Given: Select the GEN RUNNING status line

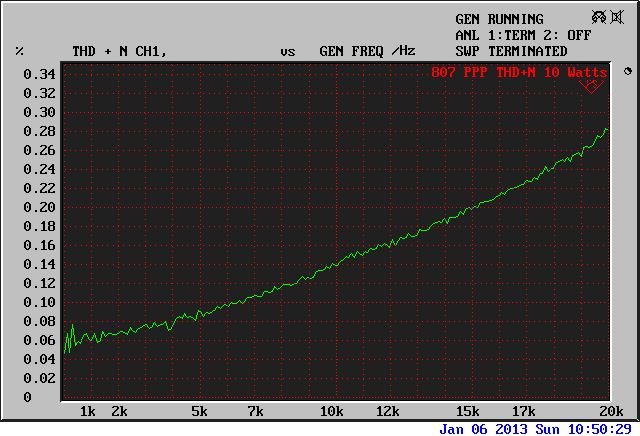Looking at the screenshot, I should 499,19.
